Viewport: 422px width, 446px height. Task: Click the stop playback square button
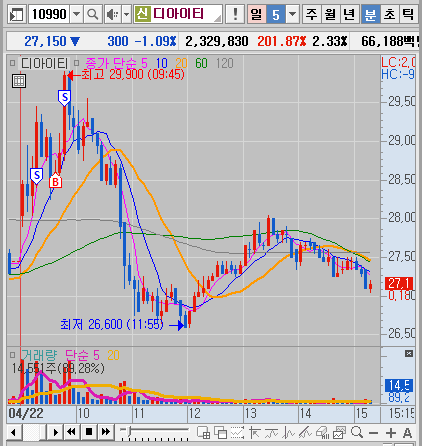[89, 432]
